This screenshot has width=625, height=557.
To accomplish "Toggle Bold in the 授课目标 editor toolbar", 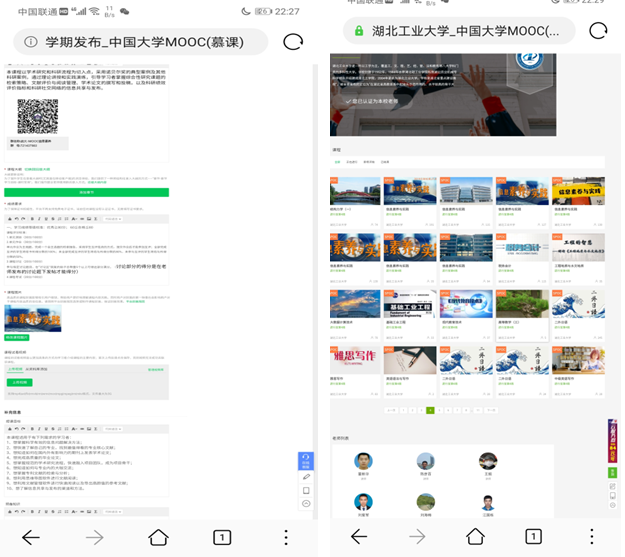I will click(32, 429).
